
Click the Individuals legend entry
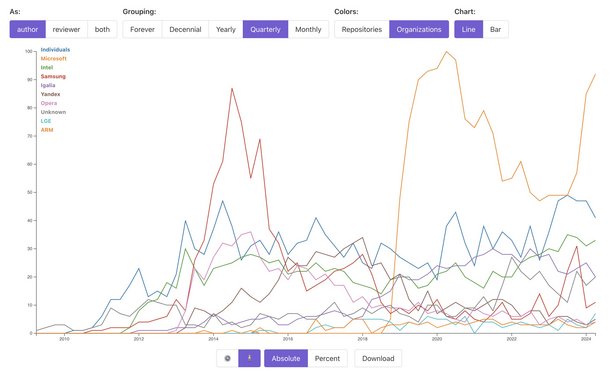click(x=55, y=50)
